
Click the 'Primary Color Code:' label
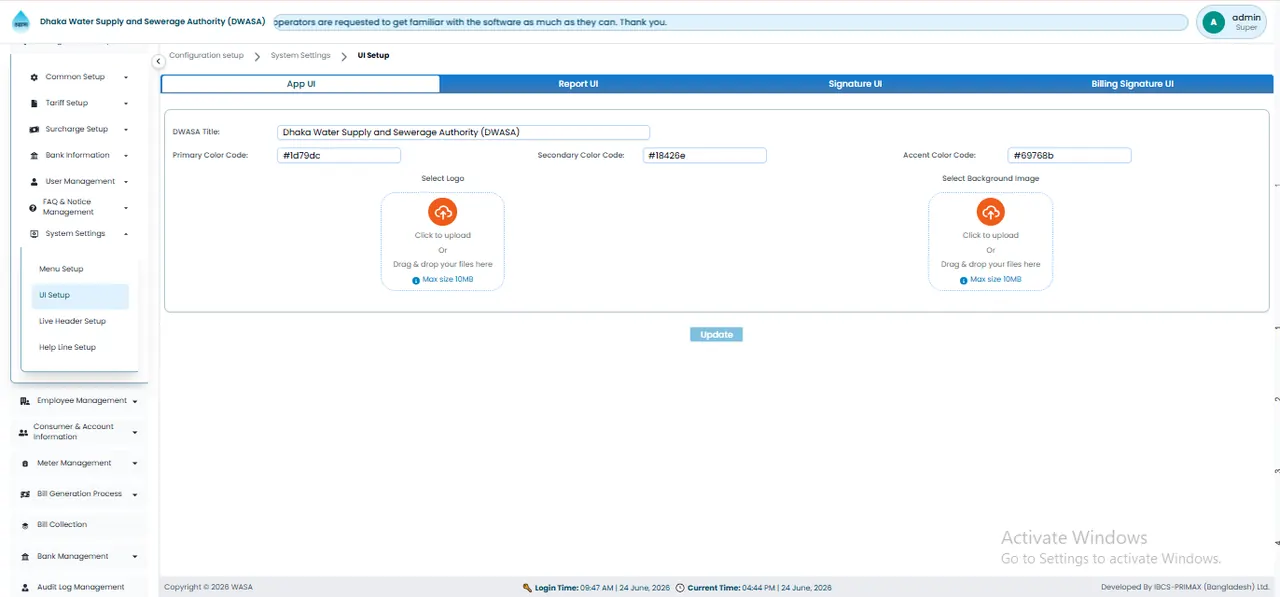[x=210, y=156]
